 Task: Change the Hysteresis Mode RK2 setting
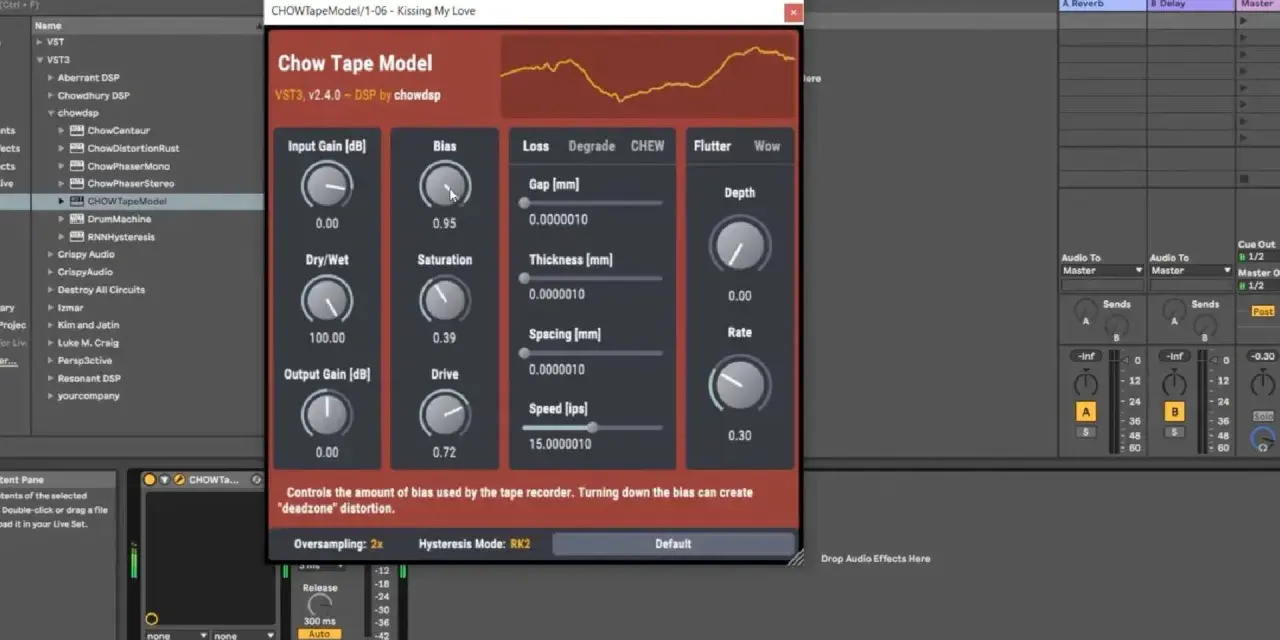520,544
